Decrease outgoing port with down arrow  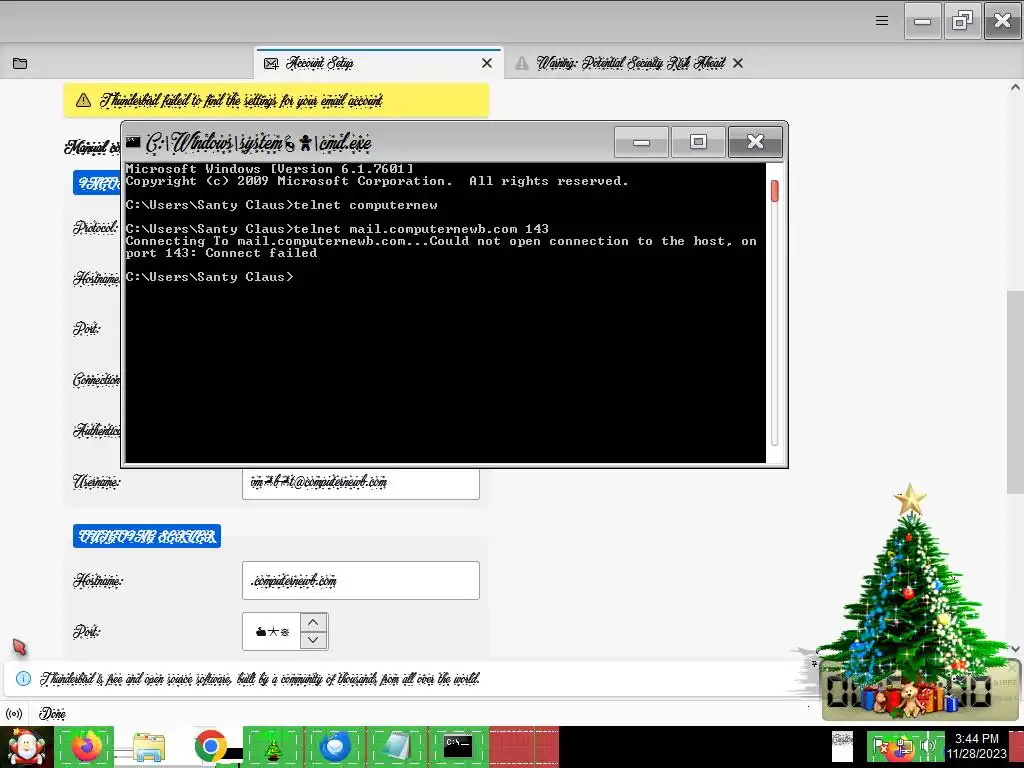point(313,640)
